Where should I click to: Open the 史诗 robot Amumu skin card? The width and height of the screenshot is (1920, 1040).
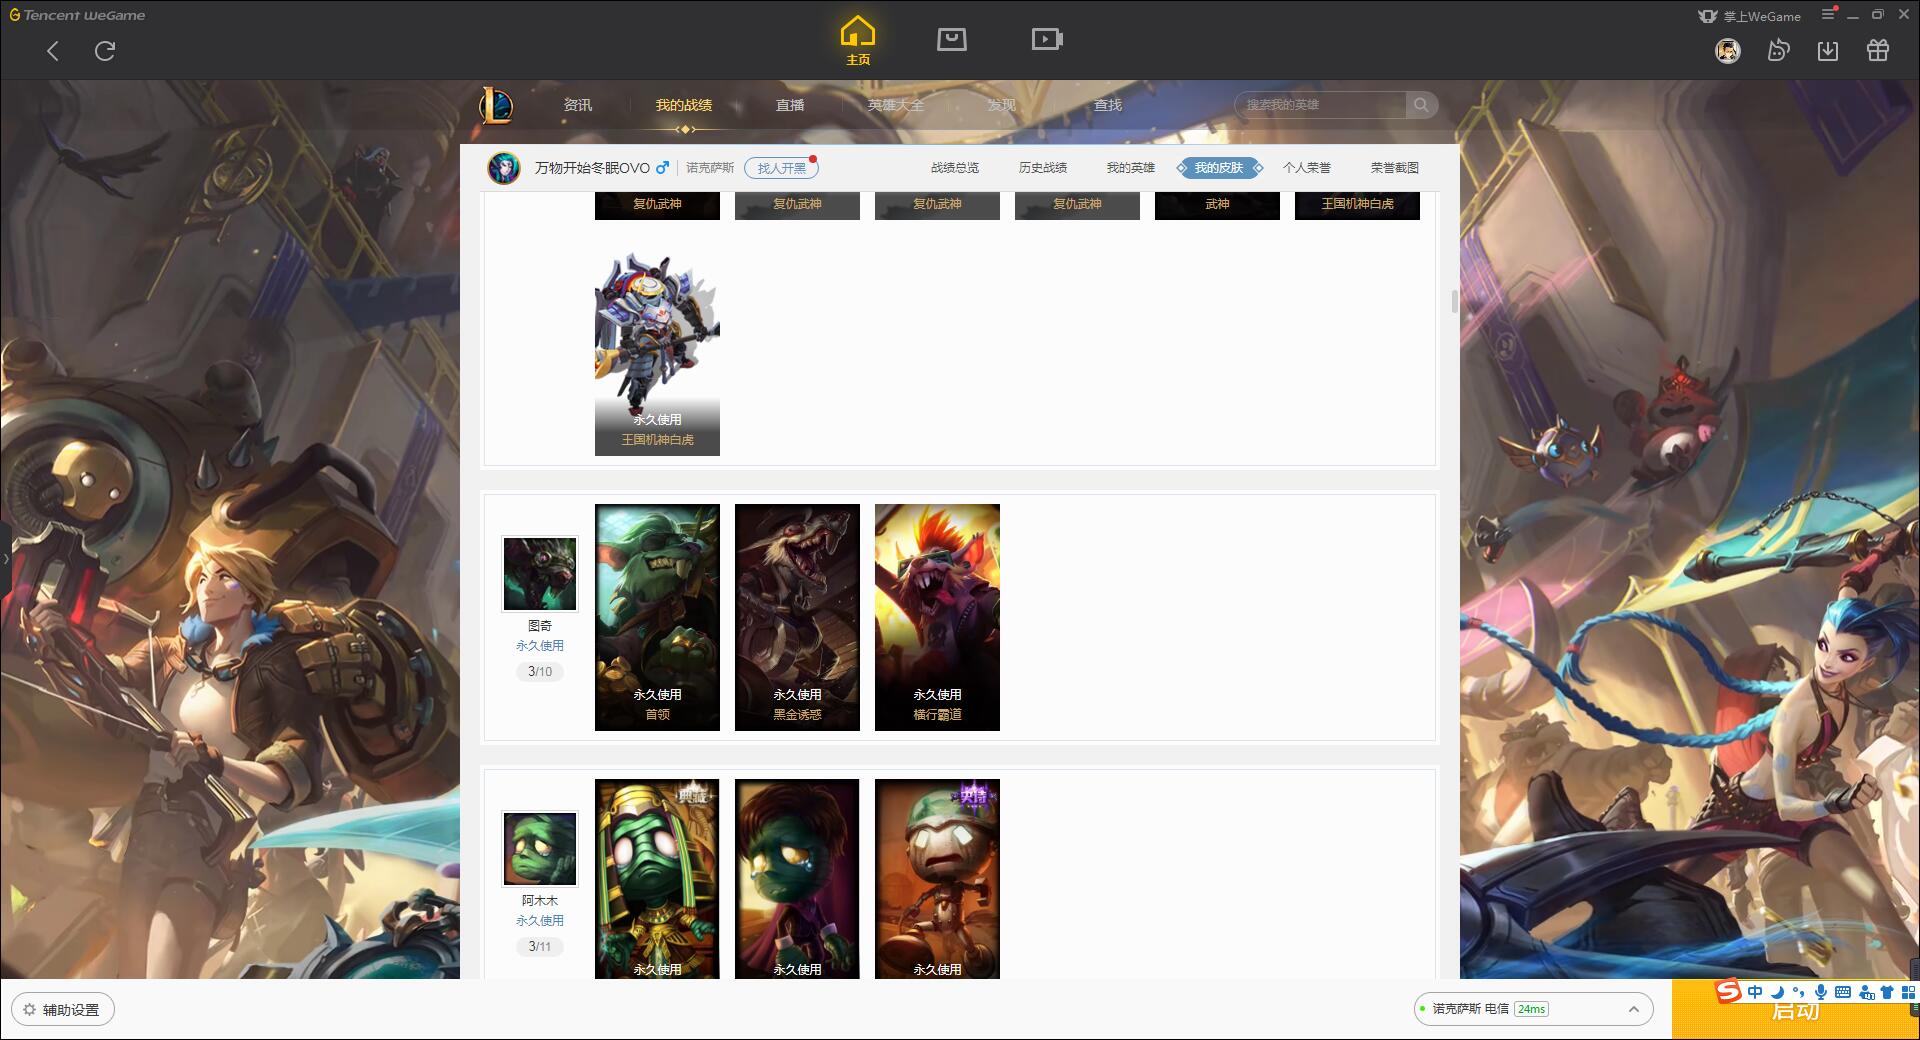pos(937,878)
